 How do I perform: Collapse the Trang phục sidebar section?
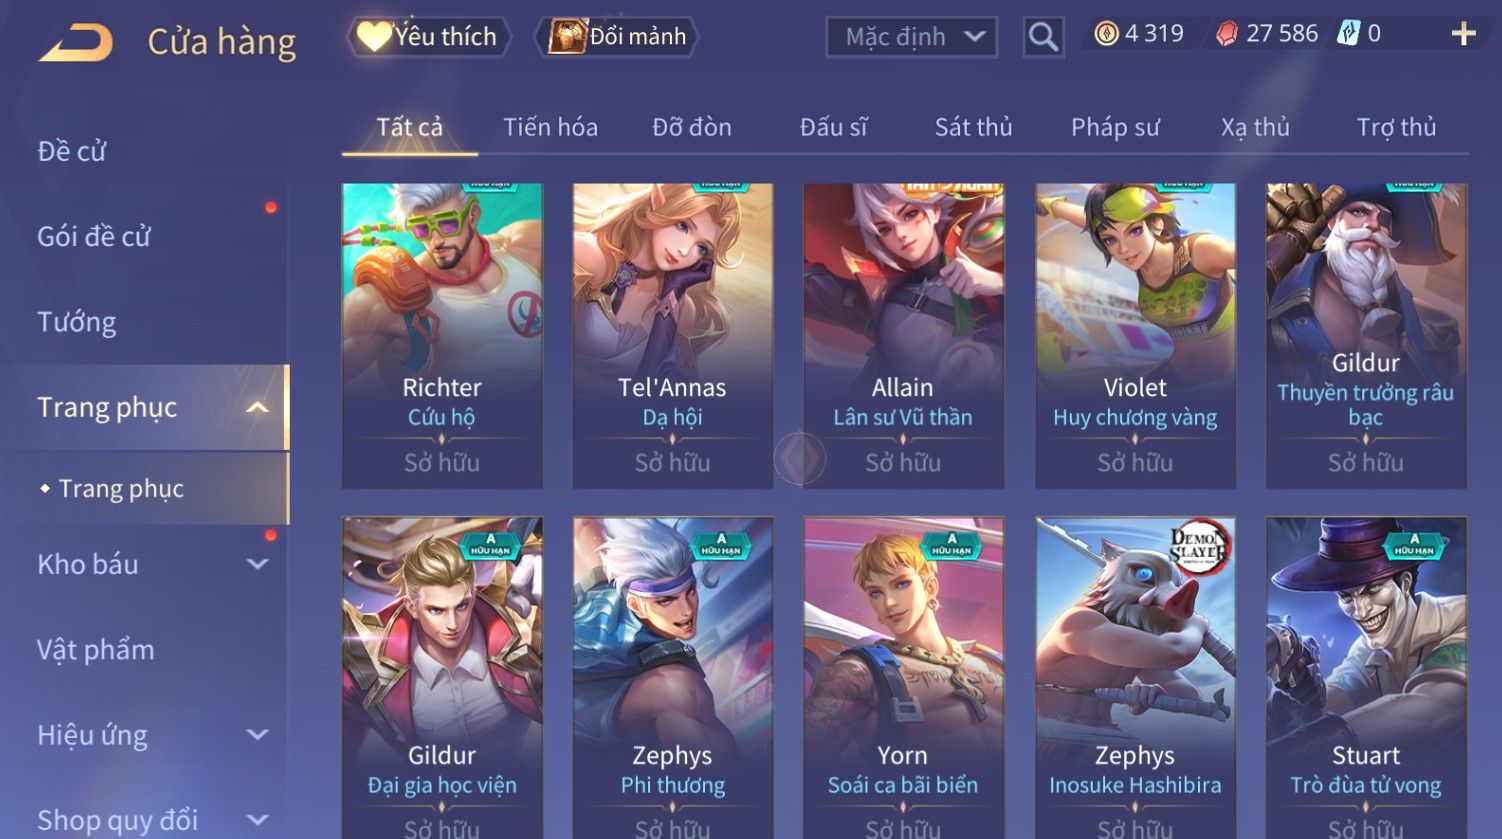click(257, 407)
